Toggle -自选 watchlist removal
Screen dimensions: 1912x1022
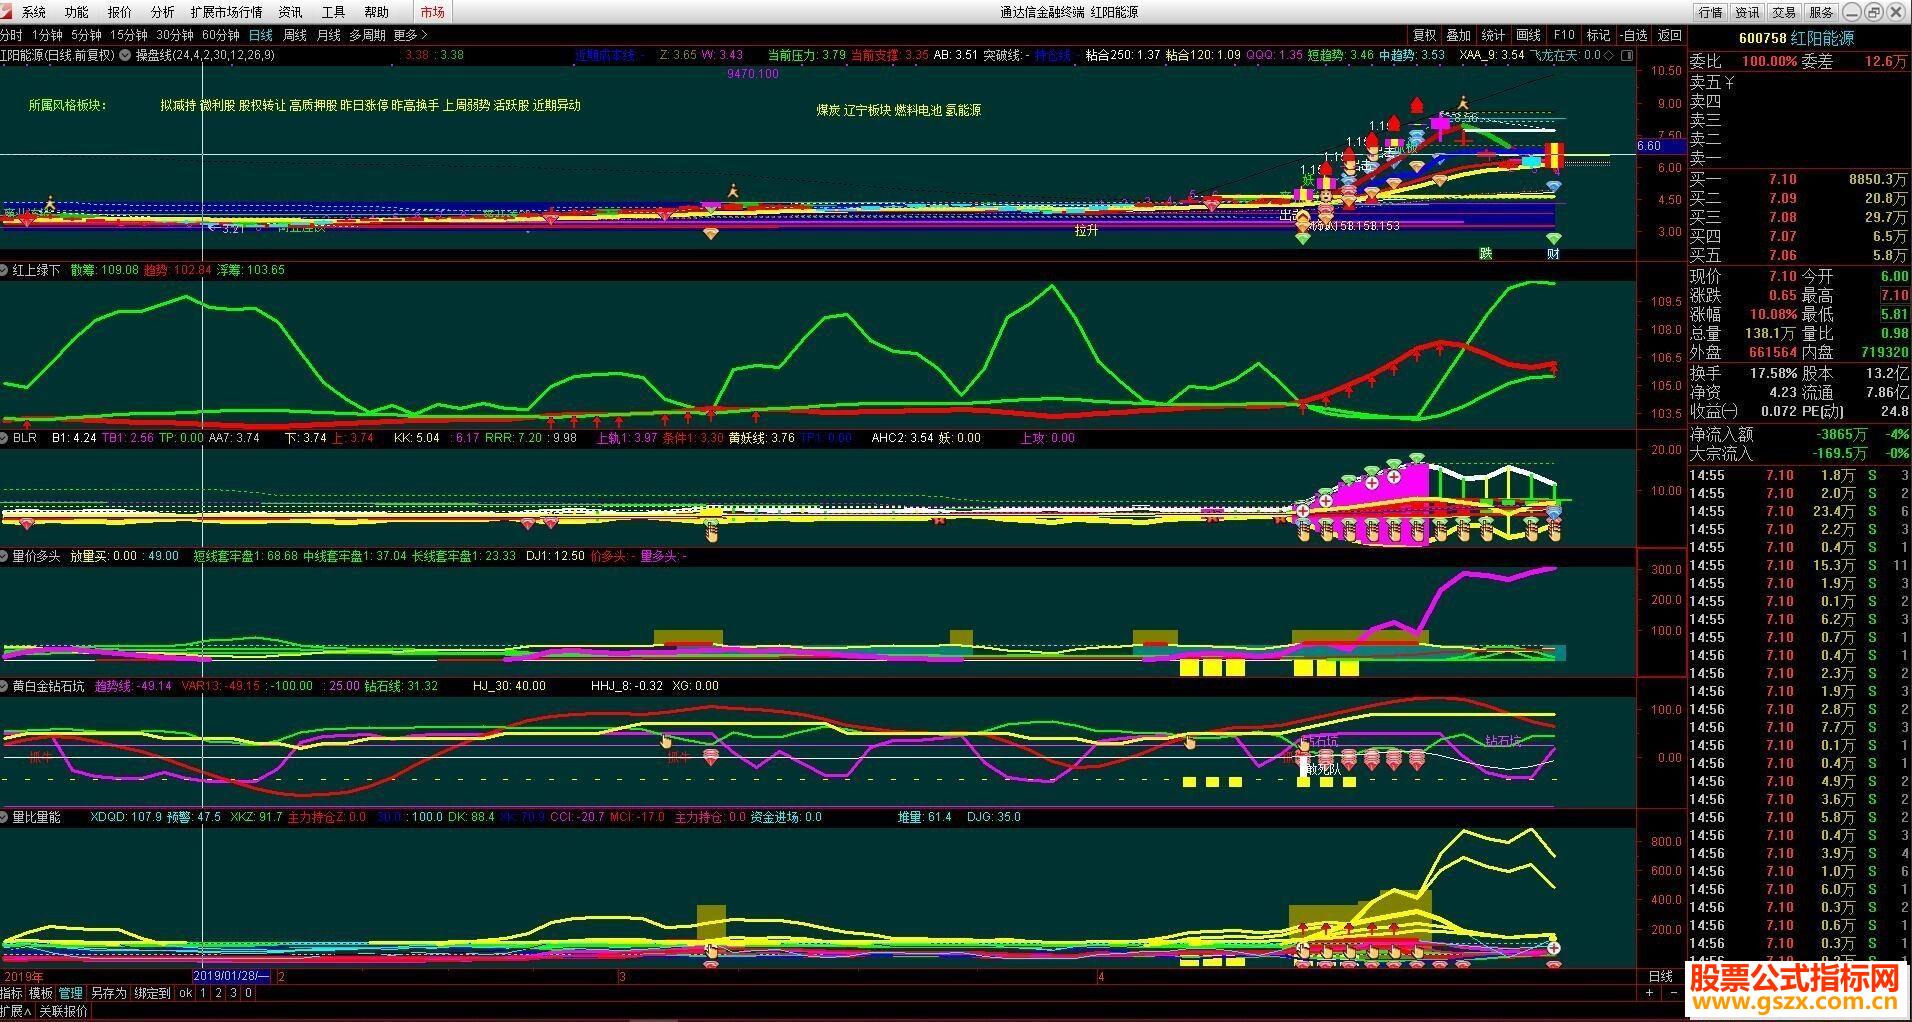[1634, 35]
